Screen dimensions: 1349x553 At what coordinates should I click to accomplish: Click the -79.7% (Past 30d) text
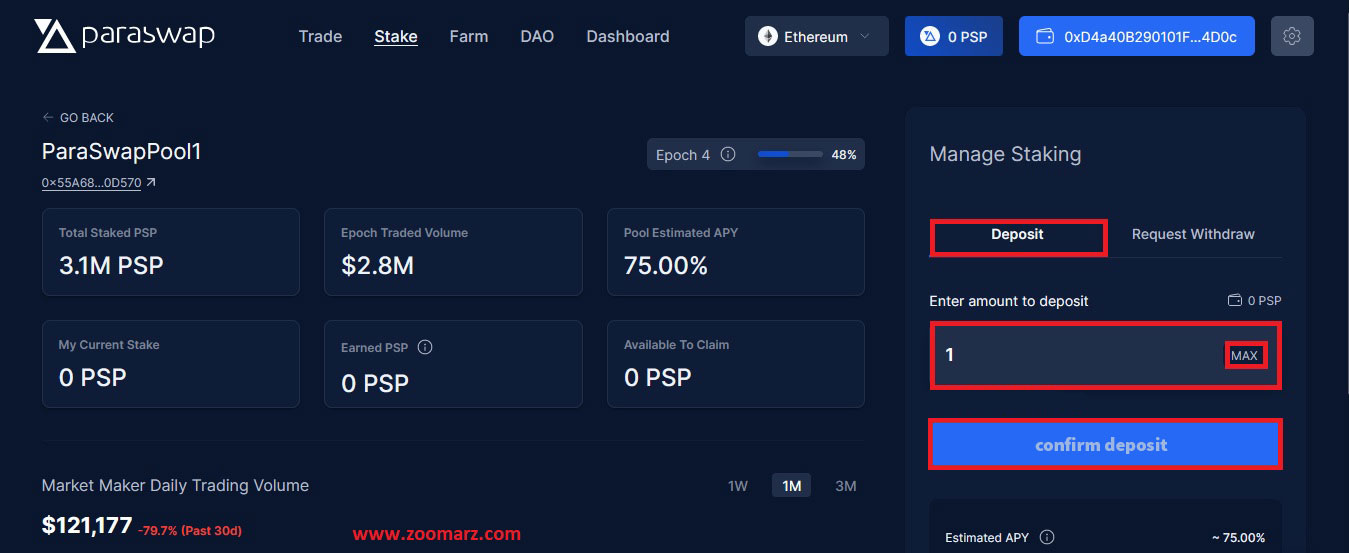pyautogui.click(x=190, y=530)
